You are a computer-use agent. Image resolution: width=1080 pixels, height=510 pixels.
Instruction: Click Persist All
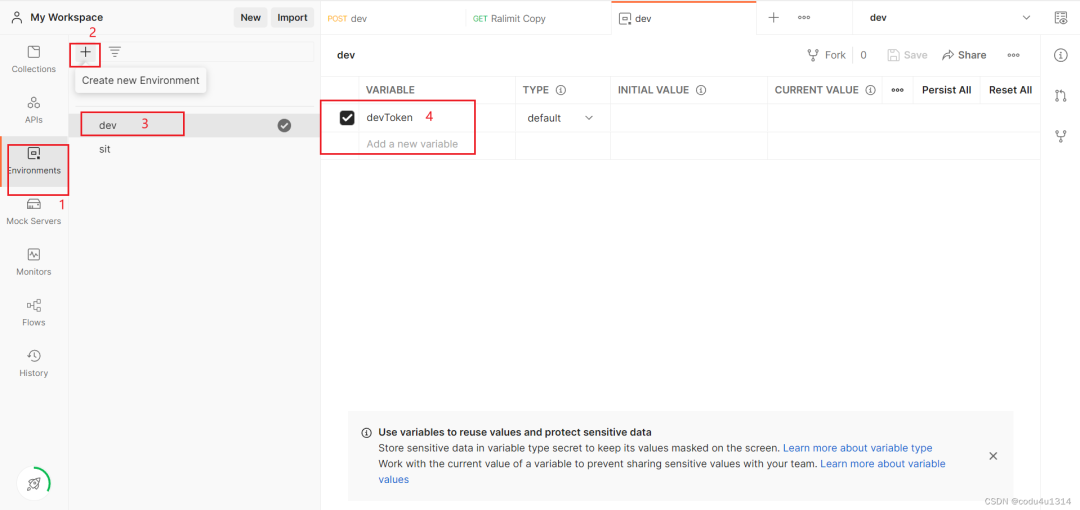(946, 90)
